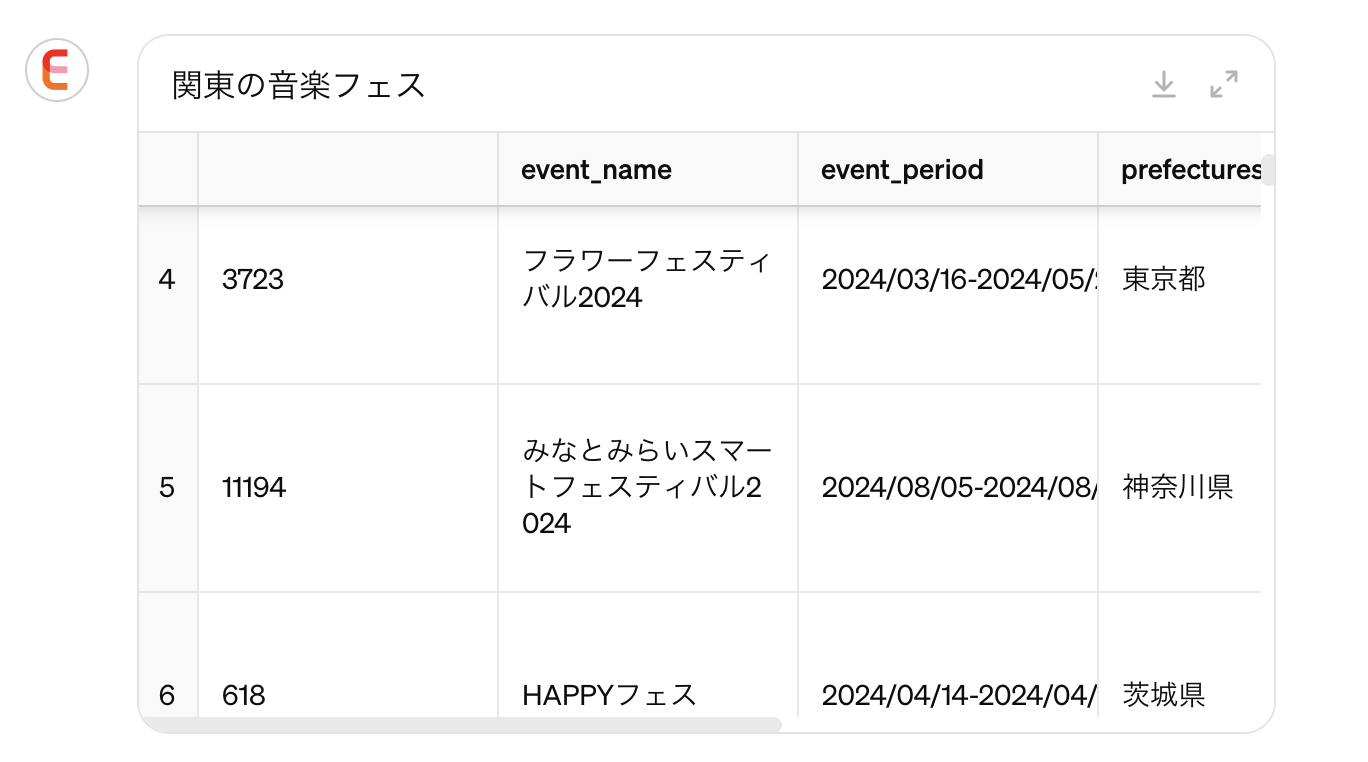Click the cell containing 618
Viewport: 1368px width, 762px height.
tap(244, 695)
